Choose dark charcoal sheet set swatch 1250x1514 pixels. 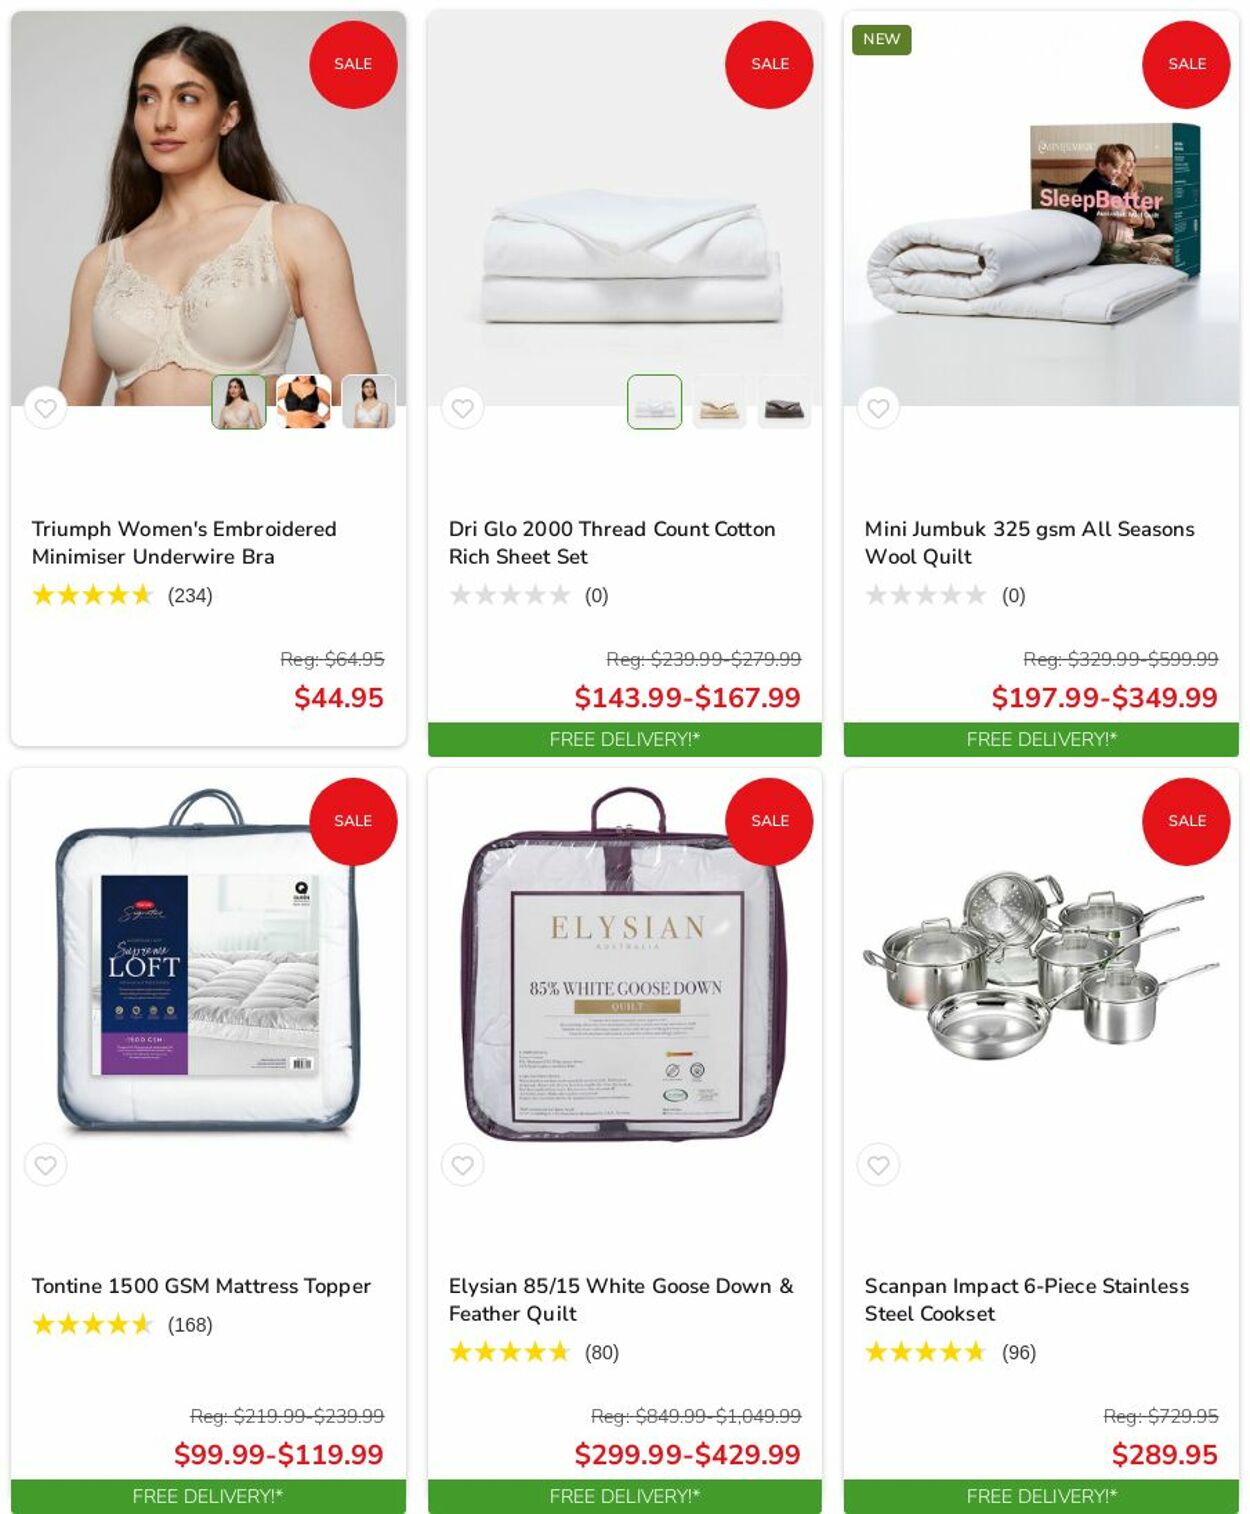[x=785, y=402]
